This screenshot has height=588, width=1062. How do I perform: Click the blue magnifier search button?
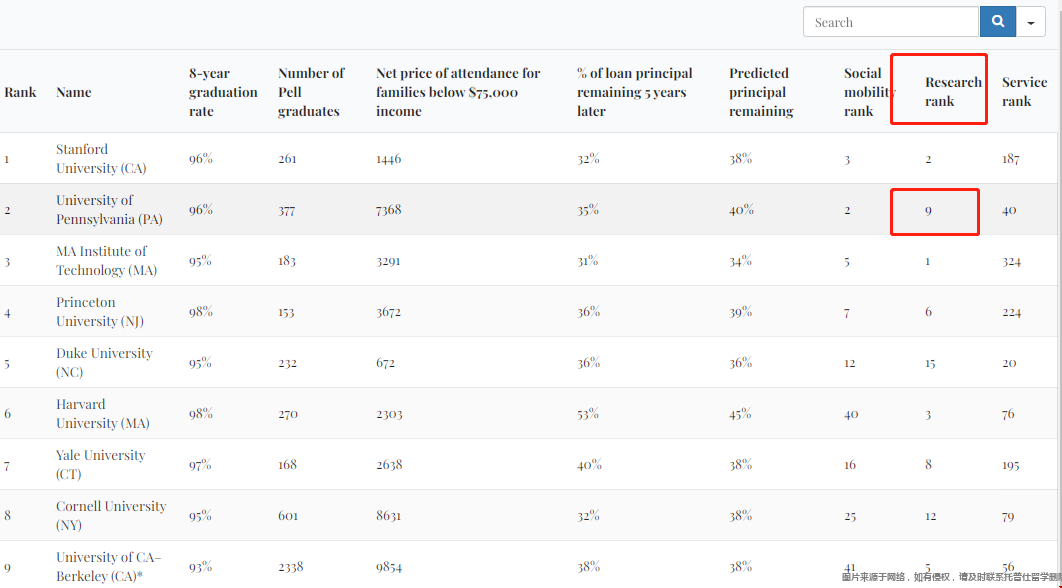click(997, 22)
